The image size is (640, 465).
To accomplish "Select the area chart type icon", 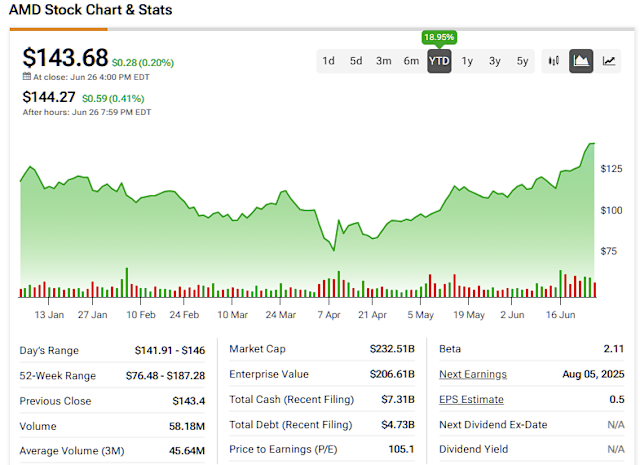I will [581, 61].
